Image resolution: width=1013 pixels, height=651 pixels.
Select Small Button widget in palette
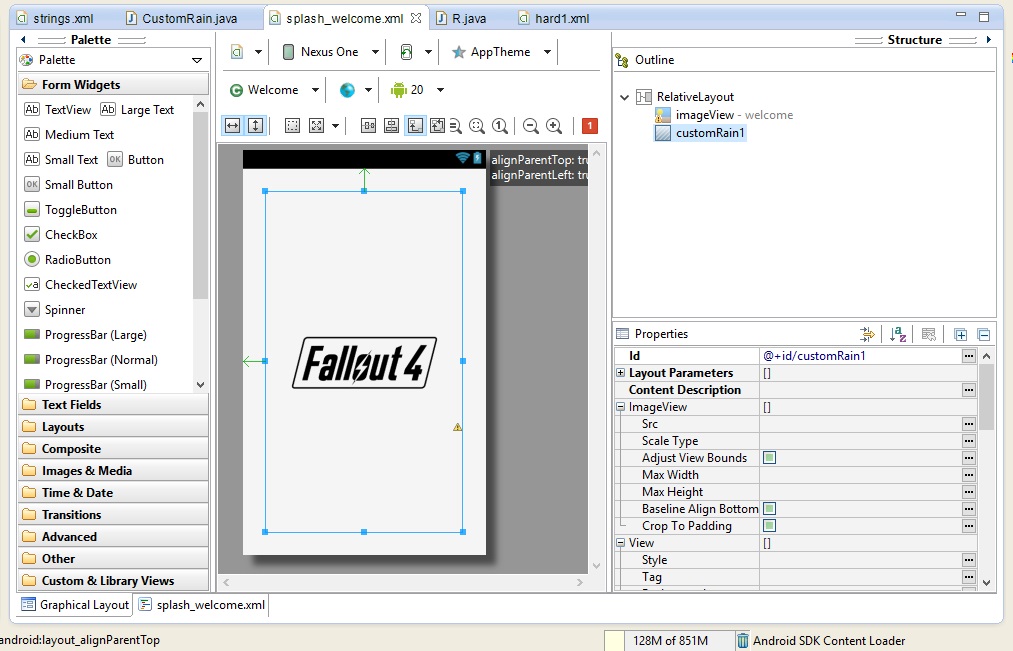point(68,185)
